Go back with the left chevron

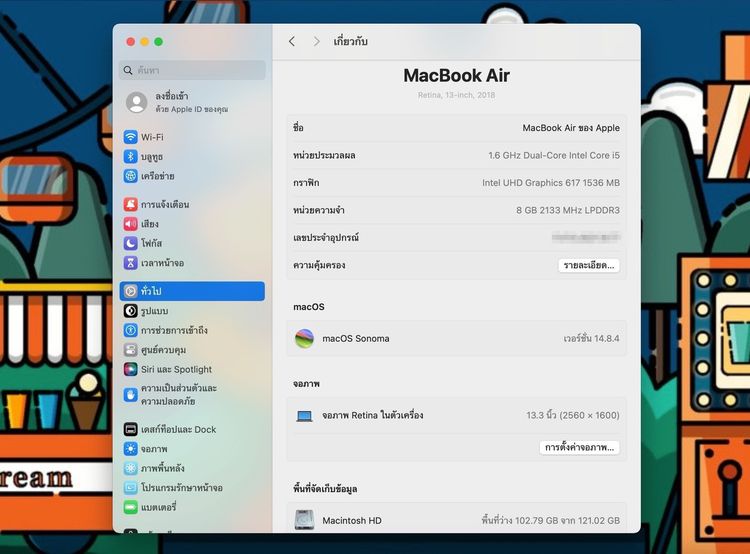[292, 42]
